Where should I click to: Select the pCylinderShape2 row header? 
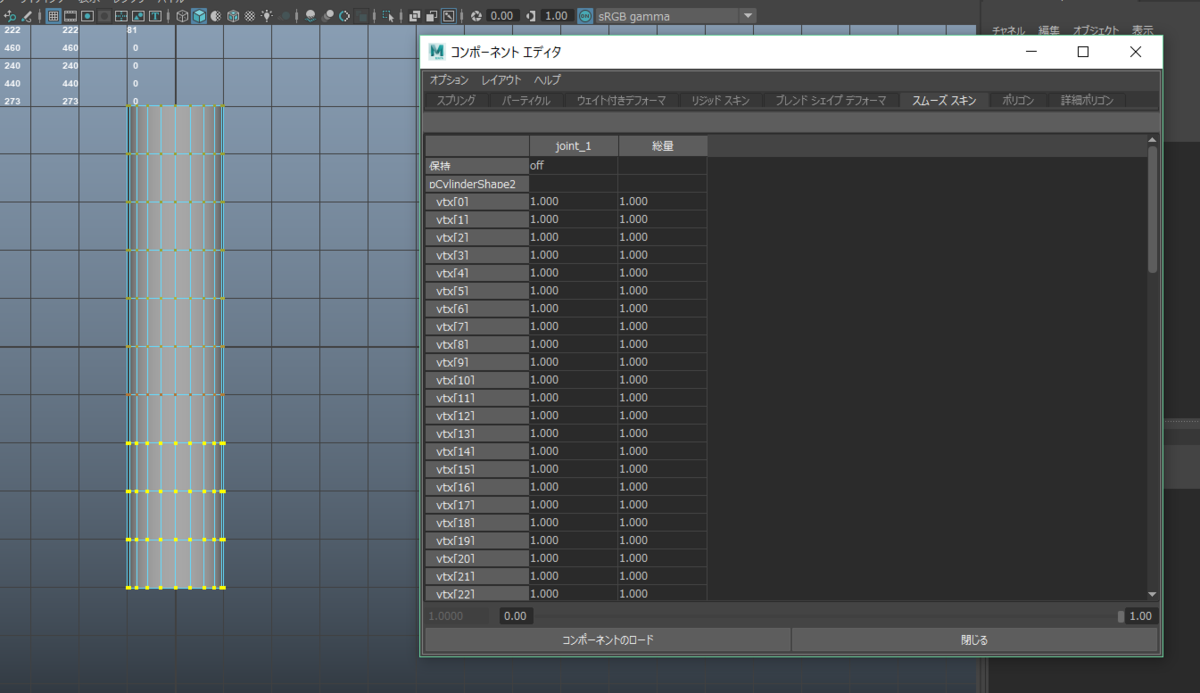pos(477,184)
